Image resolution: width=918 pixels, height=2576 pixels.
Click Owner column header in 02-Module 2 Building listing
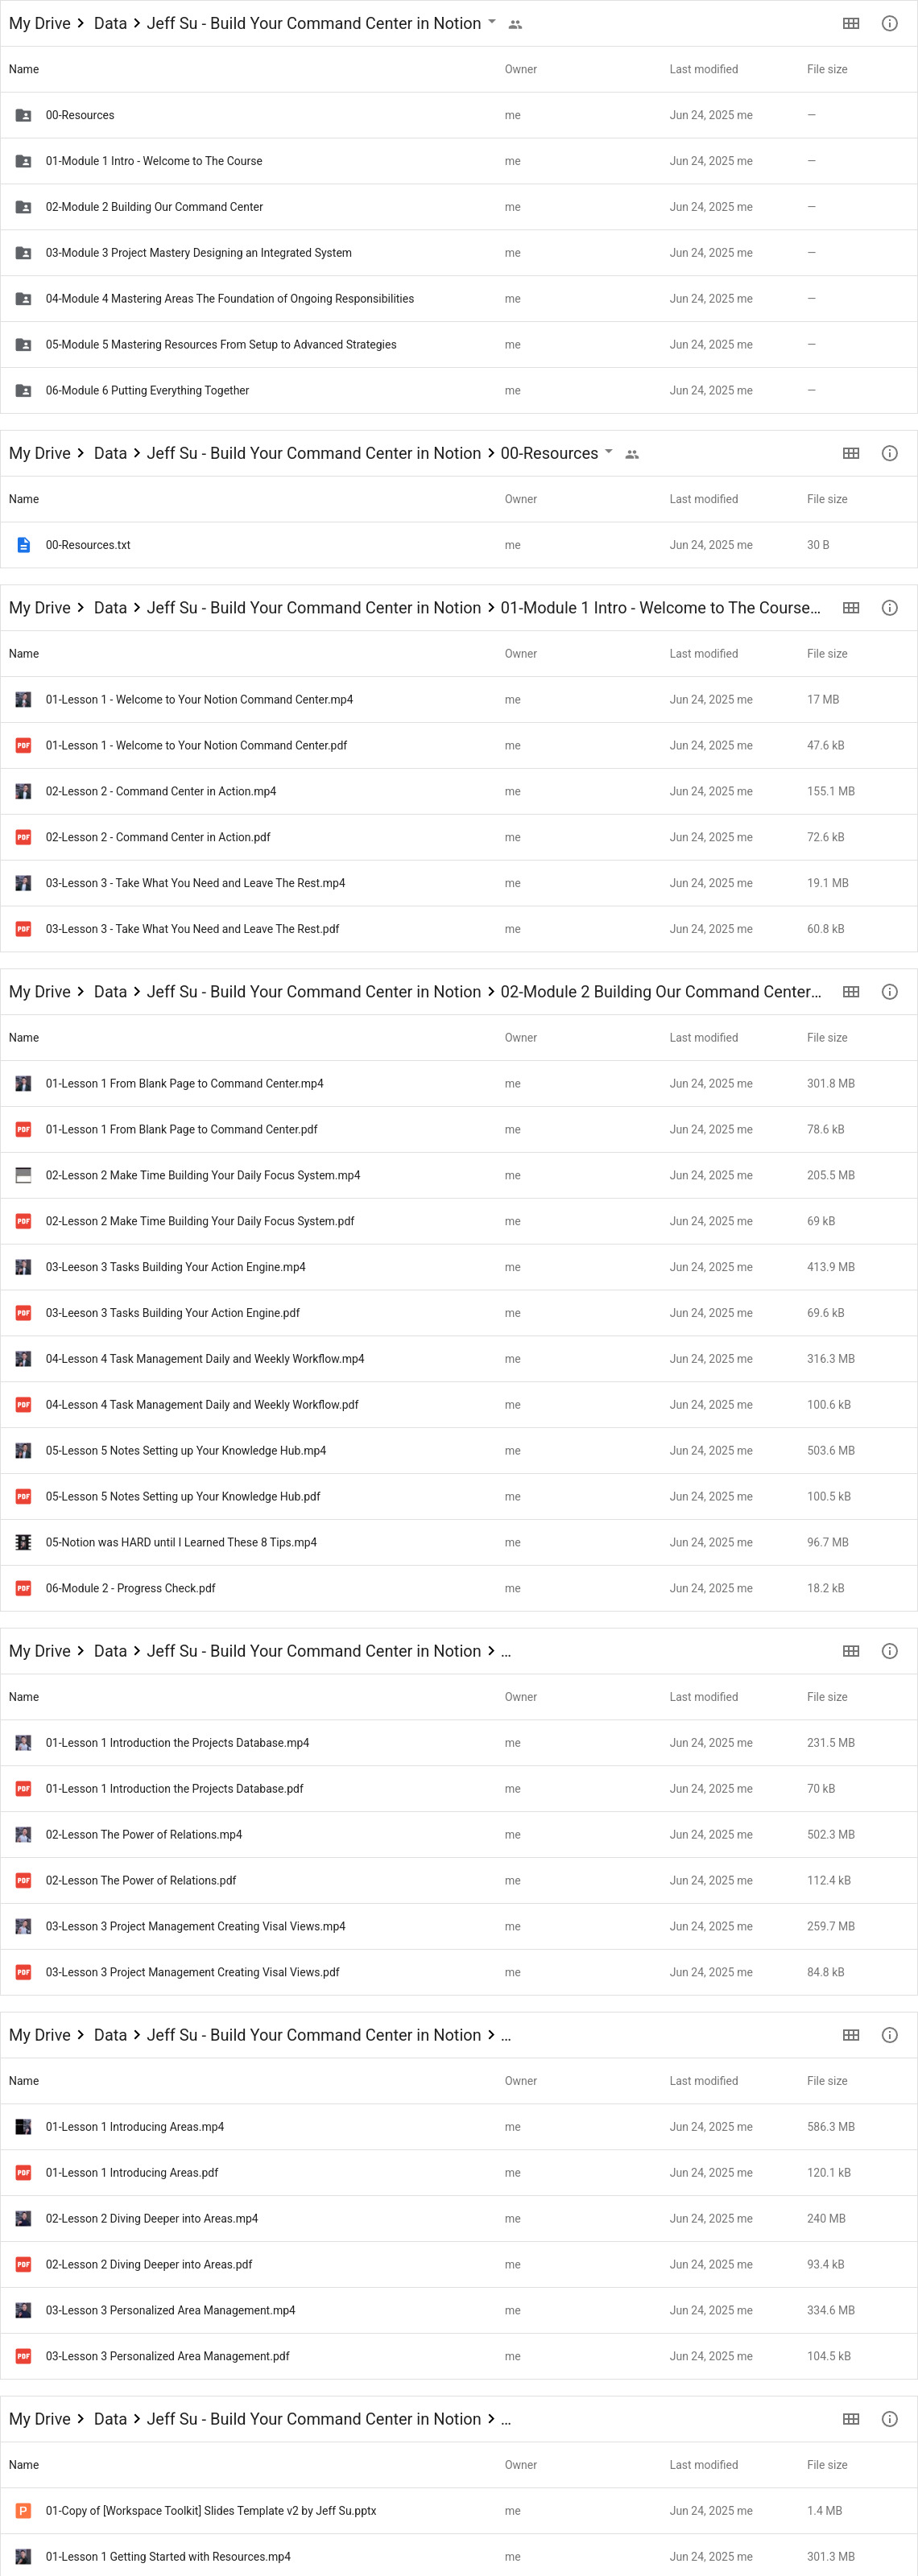(x=521, y=1038)
